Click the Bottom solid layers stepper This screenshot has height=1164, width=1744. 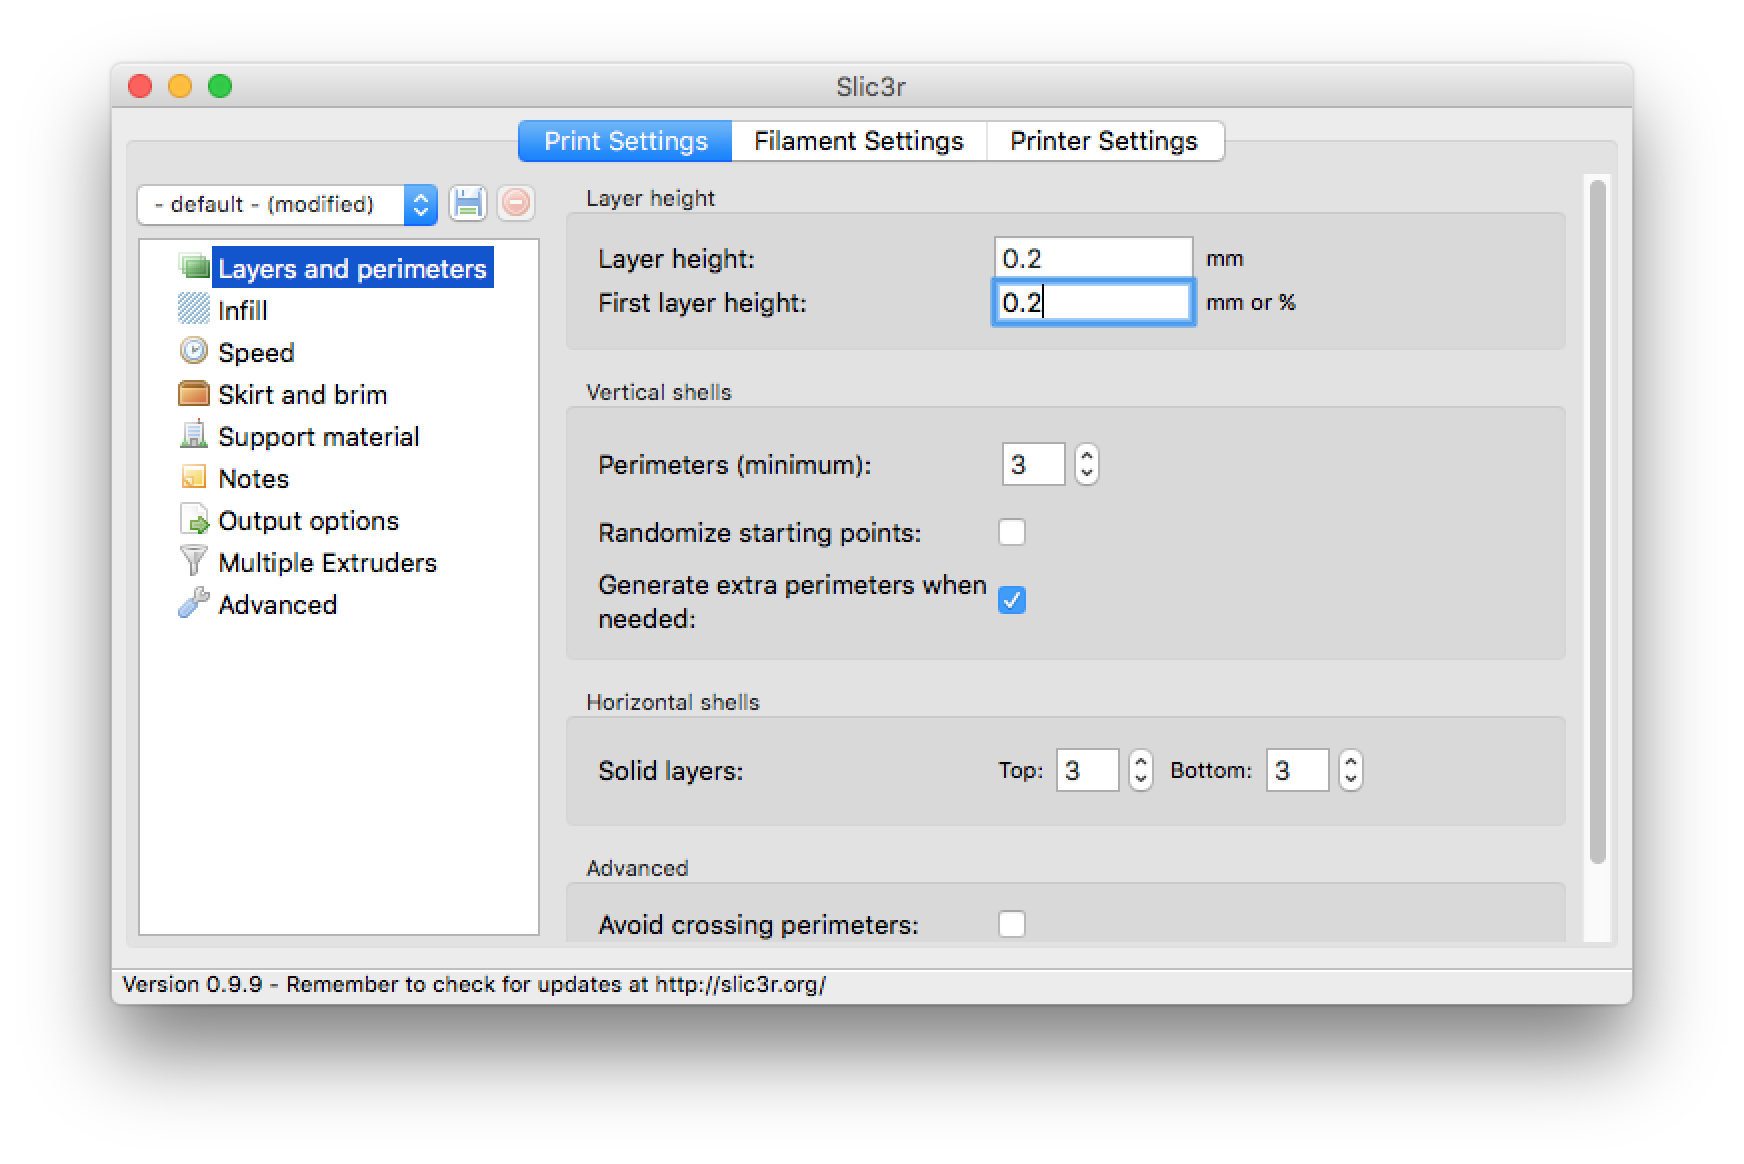(x=1351, y=771)
